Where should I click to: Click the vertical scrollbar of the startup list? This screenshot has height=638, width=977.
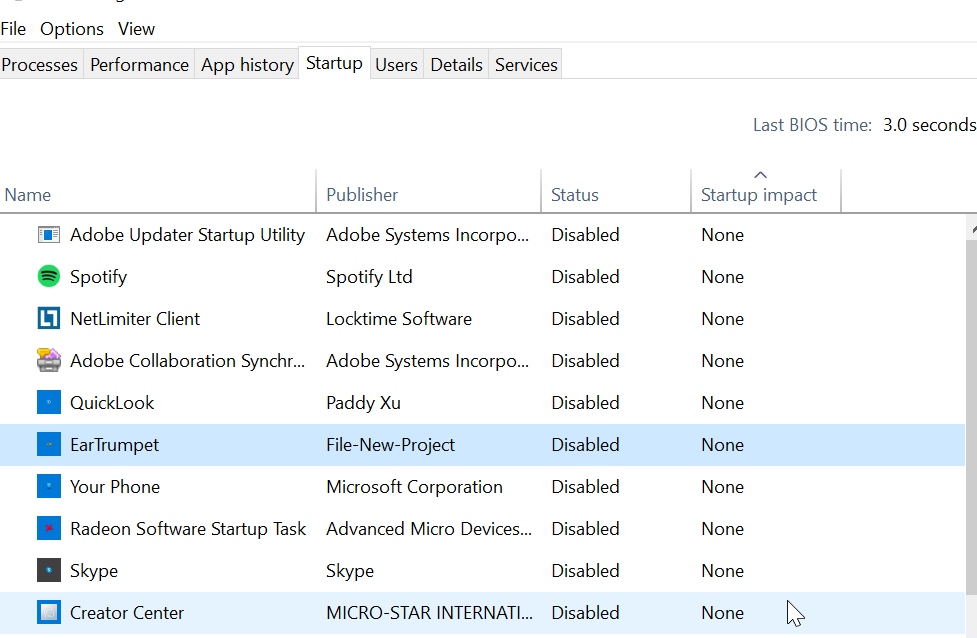tap(971, 416)
